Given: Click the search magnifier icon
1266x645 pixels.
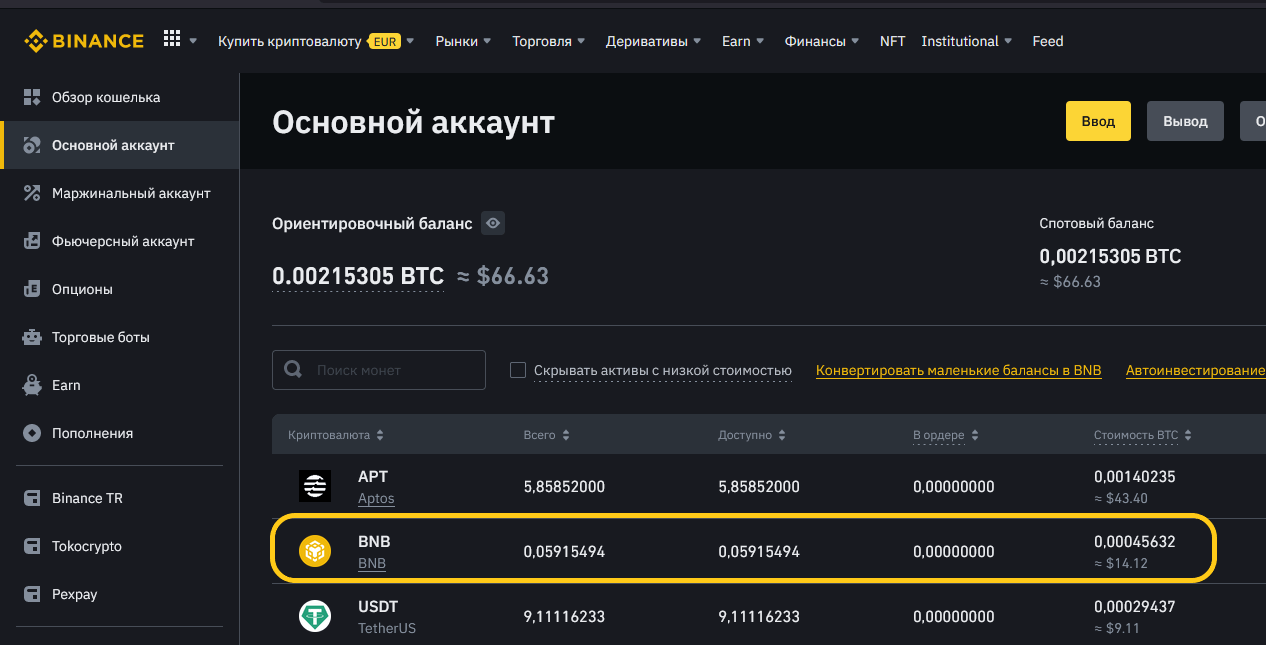Looking at the screenshot, I should [x=293, y=369].
